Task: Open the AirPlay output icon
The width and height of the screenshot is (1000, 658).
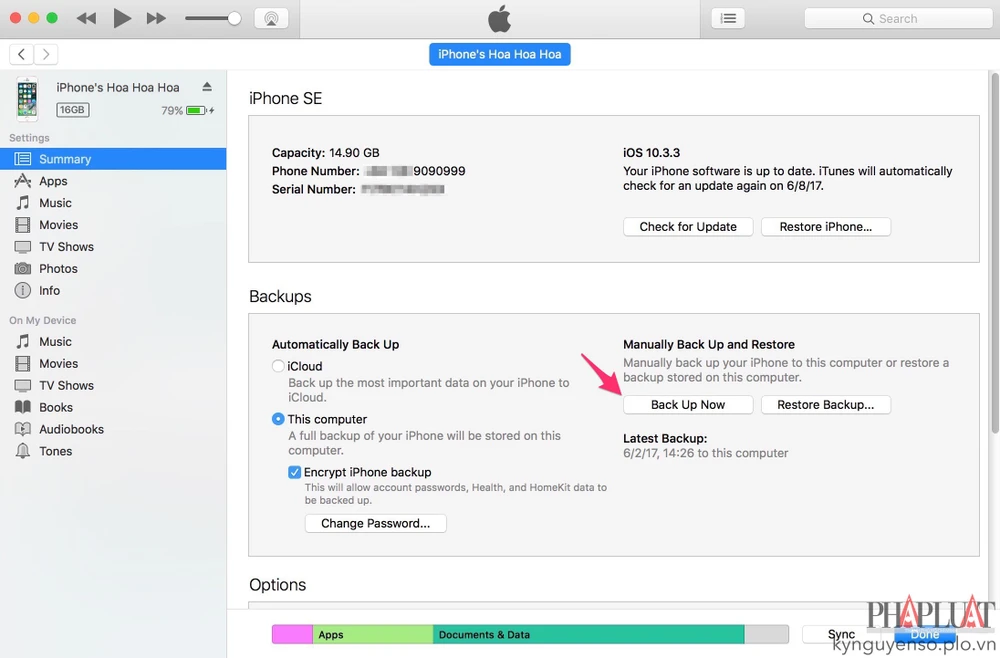Action: point(271,18)
